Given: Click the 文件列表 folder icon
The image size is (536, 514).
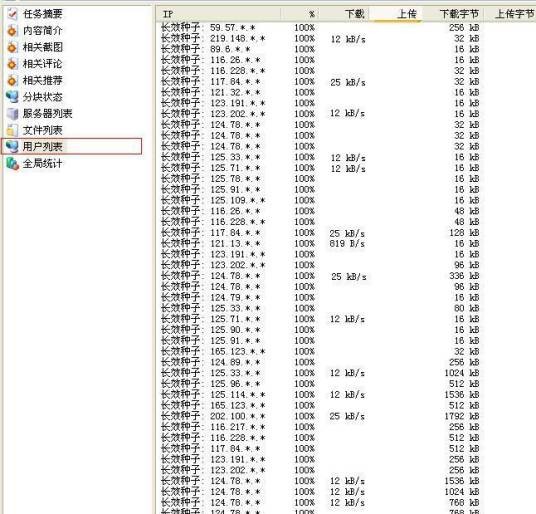Looking at the screenshot, I should 12,130.
